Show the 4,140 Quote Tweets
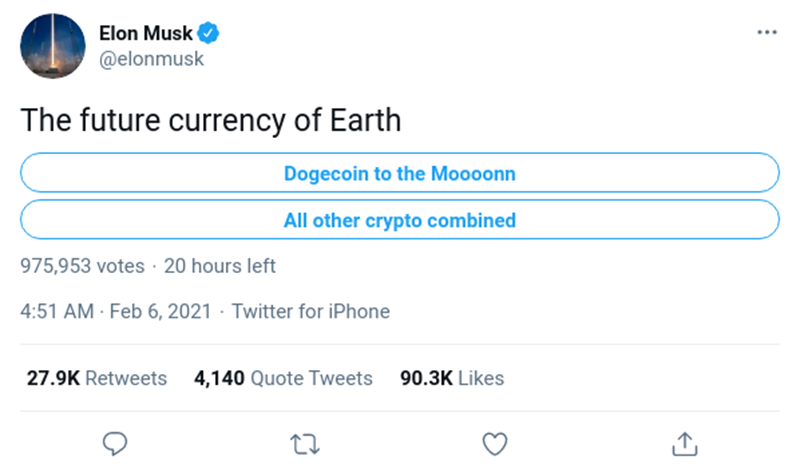The image size is (800, 476). coord(283,378)
